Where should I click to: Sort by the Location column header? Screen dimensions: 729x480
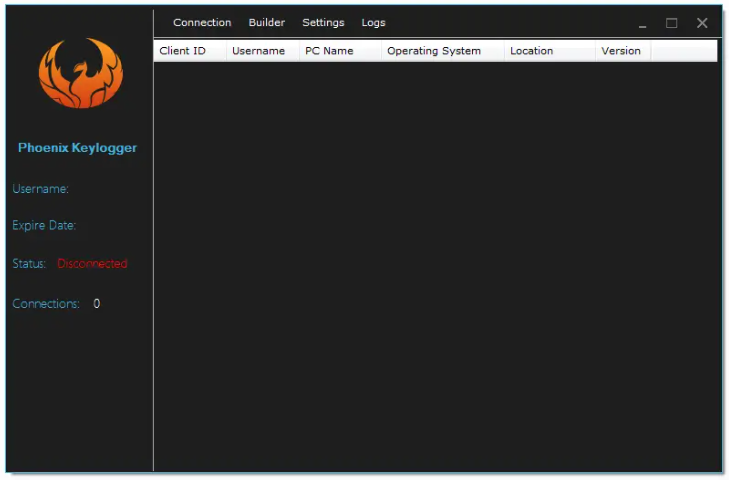(x=531, y=51)
